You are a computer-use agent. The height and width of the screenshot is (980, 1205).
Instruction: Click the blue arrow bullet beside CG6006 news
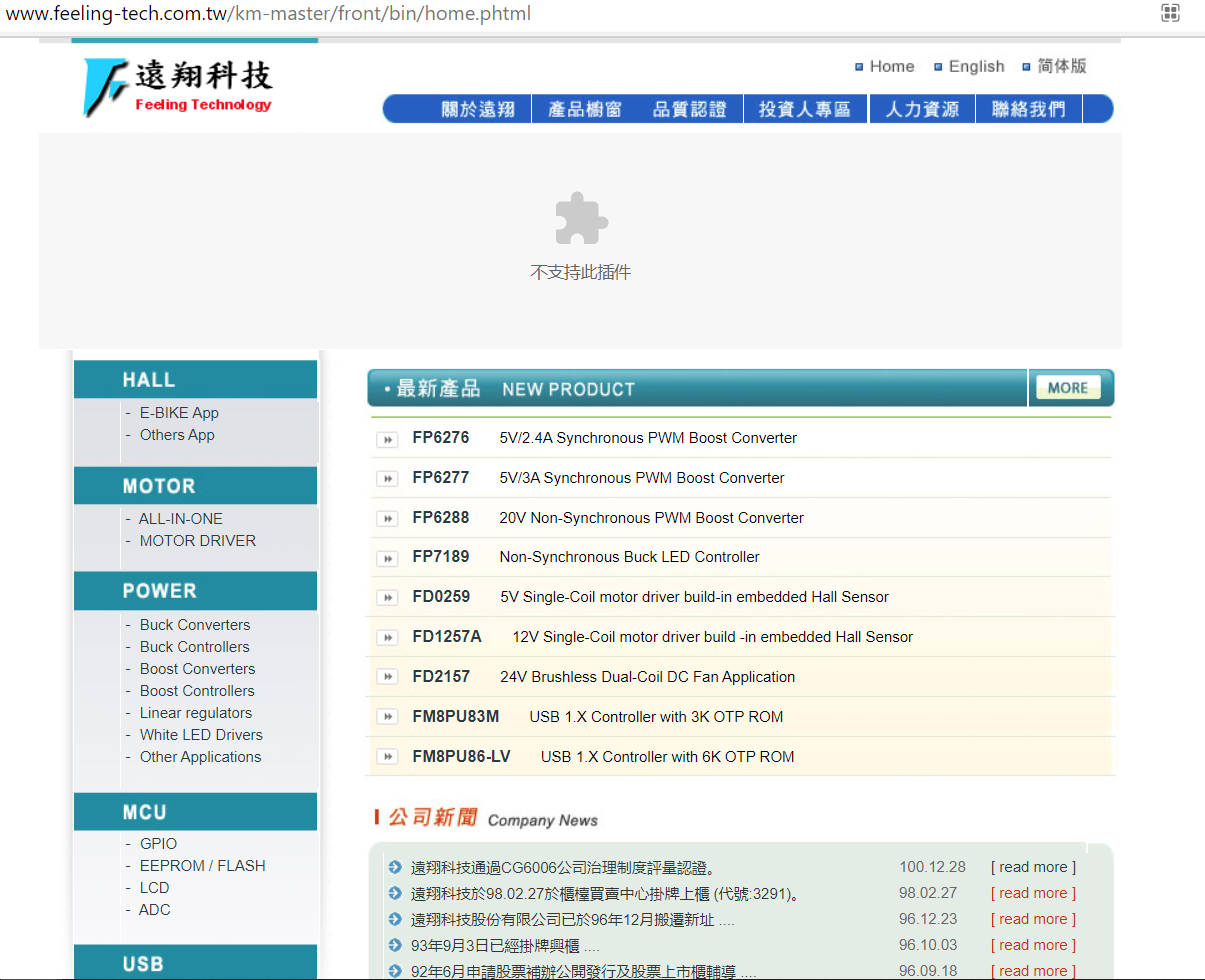[x=395, y=867]
